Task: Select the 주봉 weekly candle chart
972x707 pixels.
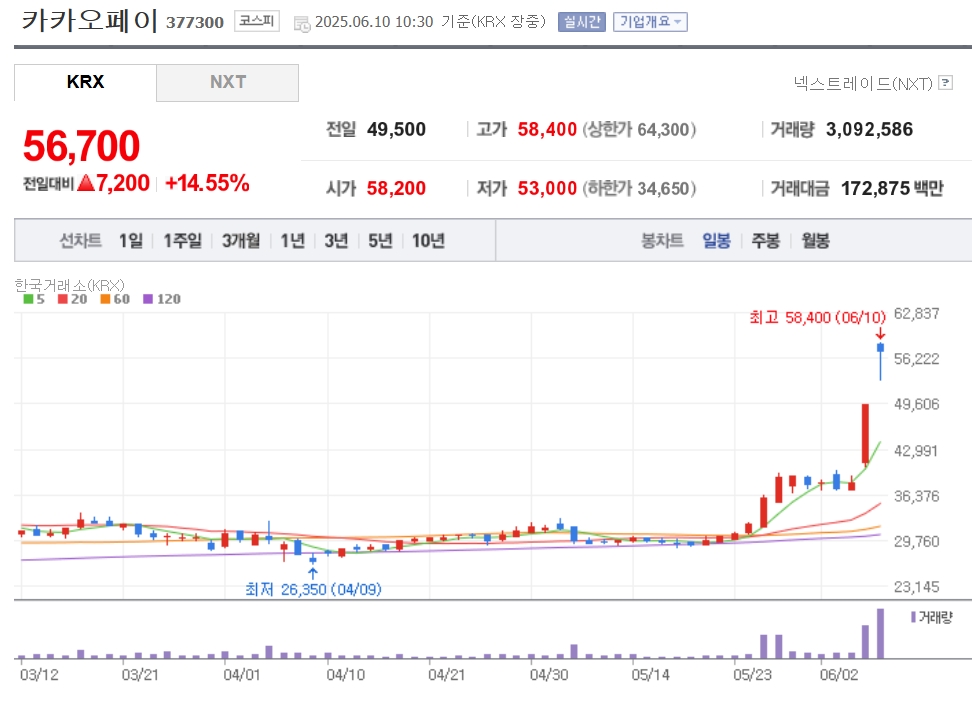Action: coord(766,240)
